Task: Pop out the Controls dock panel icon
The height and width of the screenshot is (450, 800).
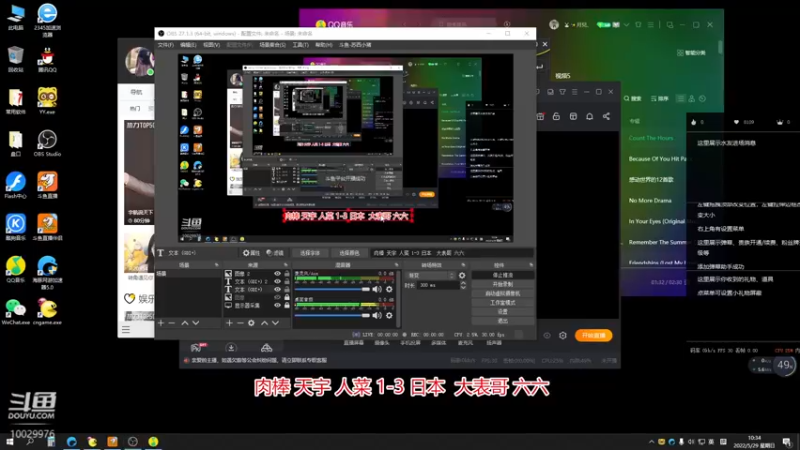Action: coord(531,265)
